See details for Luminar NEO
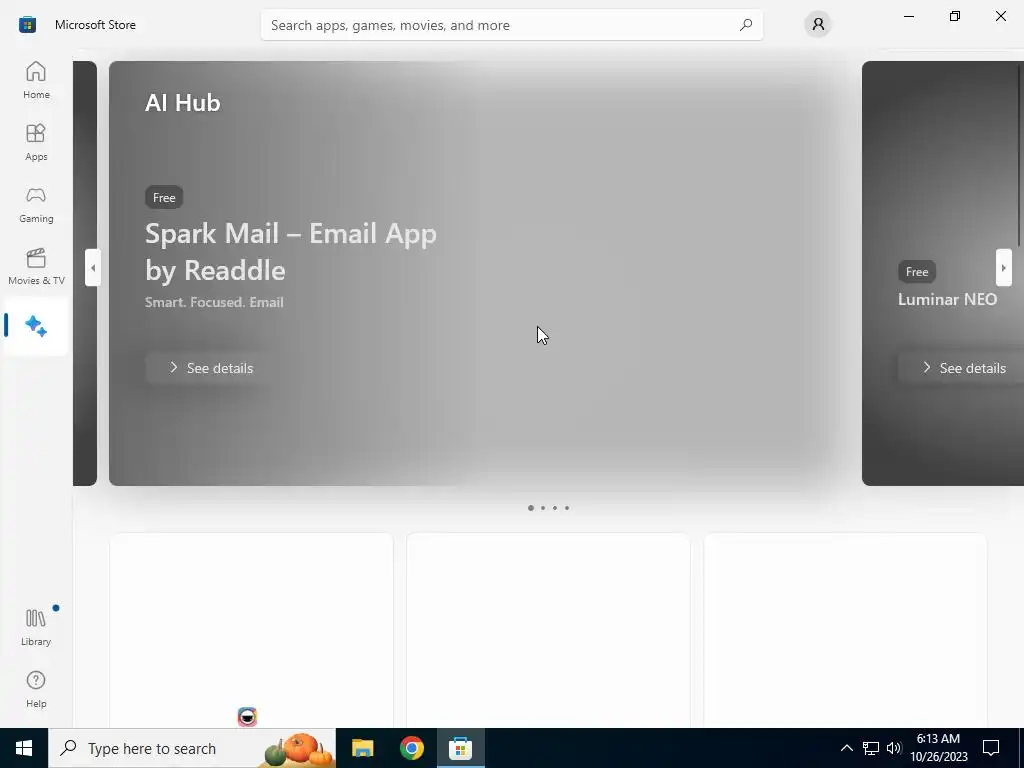The height and width of the screenshot is (768, 1024). point(961,368)
